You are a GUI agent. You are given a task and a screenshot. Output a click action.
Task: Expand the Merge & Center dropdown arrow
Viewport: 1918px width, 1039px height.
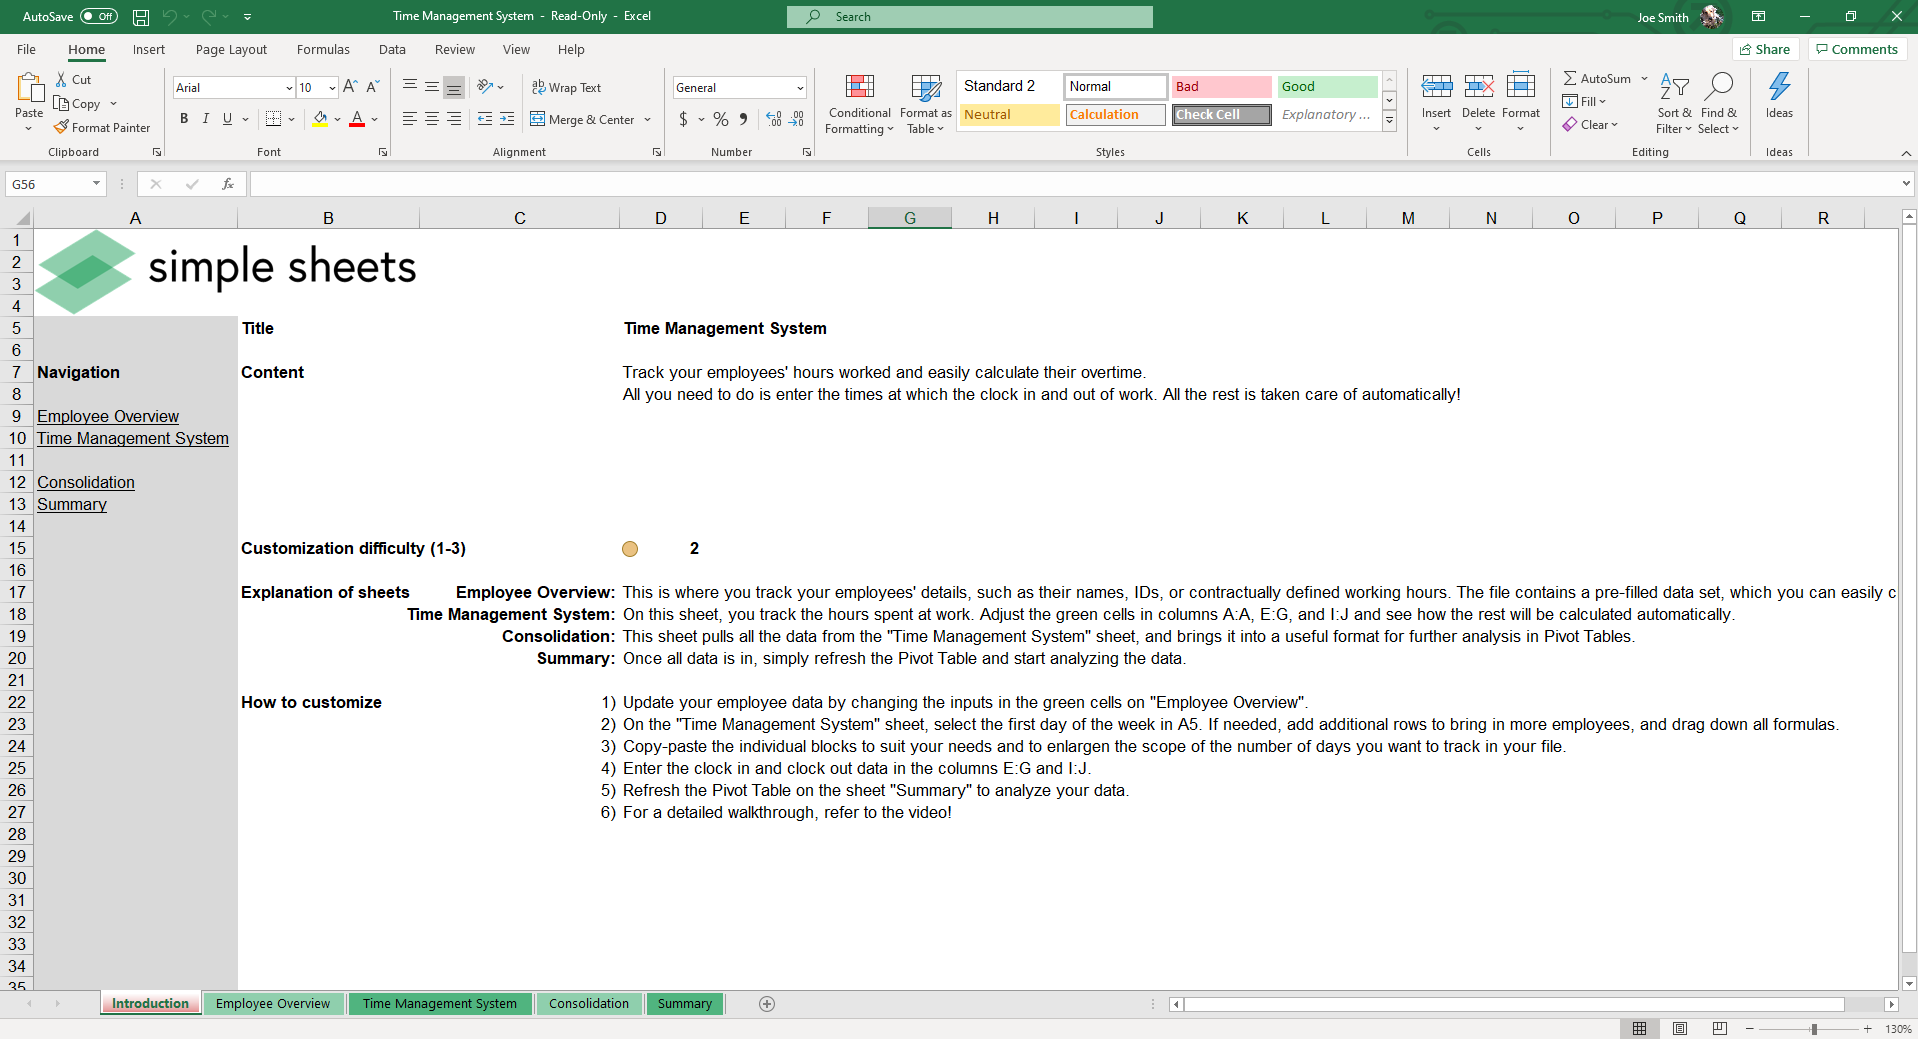[x=648, y=120]
